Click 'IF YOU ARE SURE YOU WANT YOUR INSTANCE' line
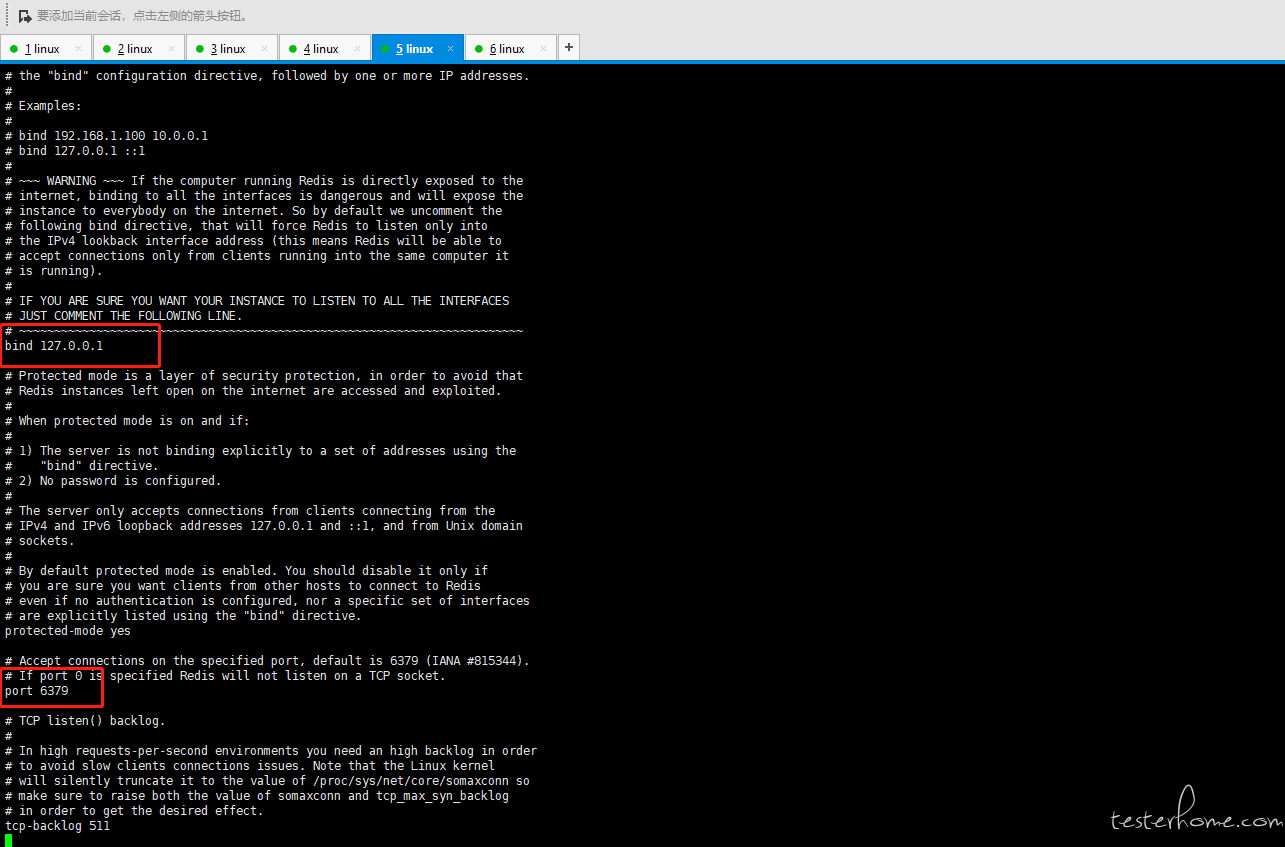The width and height of the screenshot is (1285, 847). [x=257, y=301]
